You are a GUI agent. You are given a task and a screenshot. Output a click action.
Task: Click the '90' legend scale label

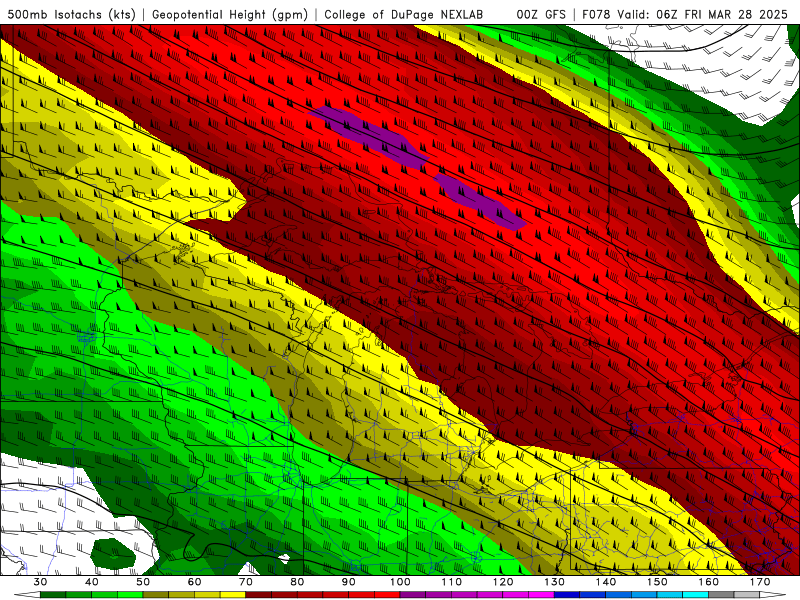(x=349, y=582)
